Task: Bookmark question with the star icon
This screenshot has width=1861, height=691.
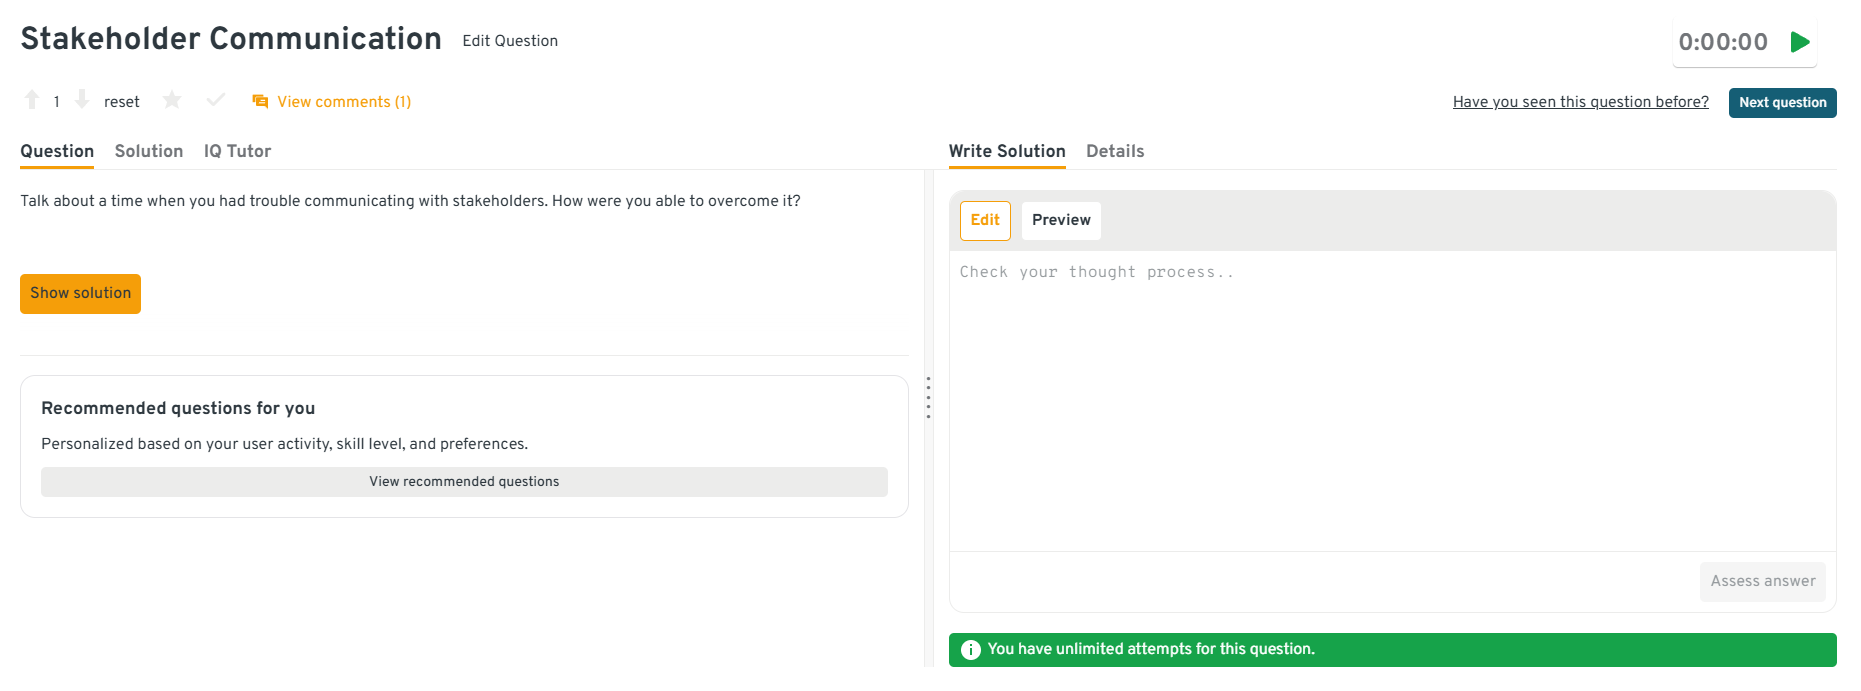Action: [172, 100]
